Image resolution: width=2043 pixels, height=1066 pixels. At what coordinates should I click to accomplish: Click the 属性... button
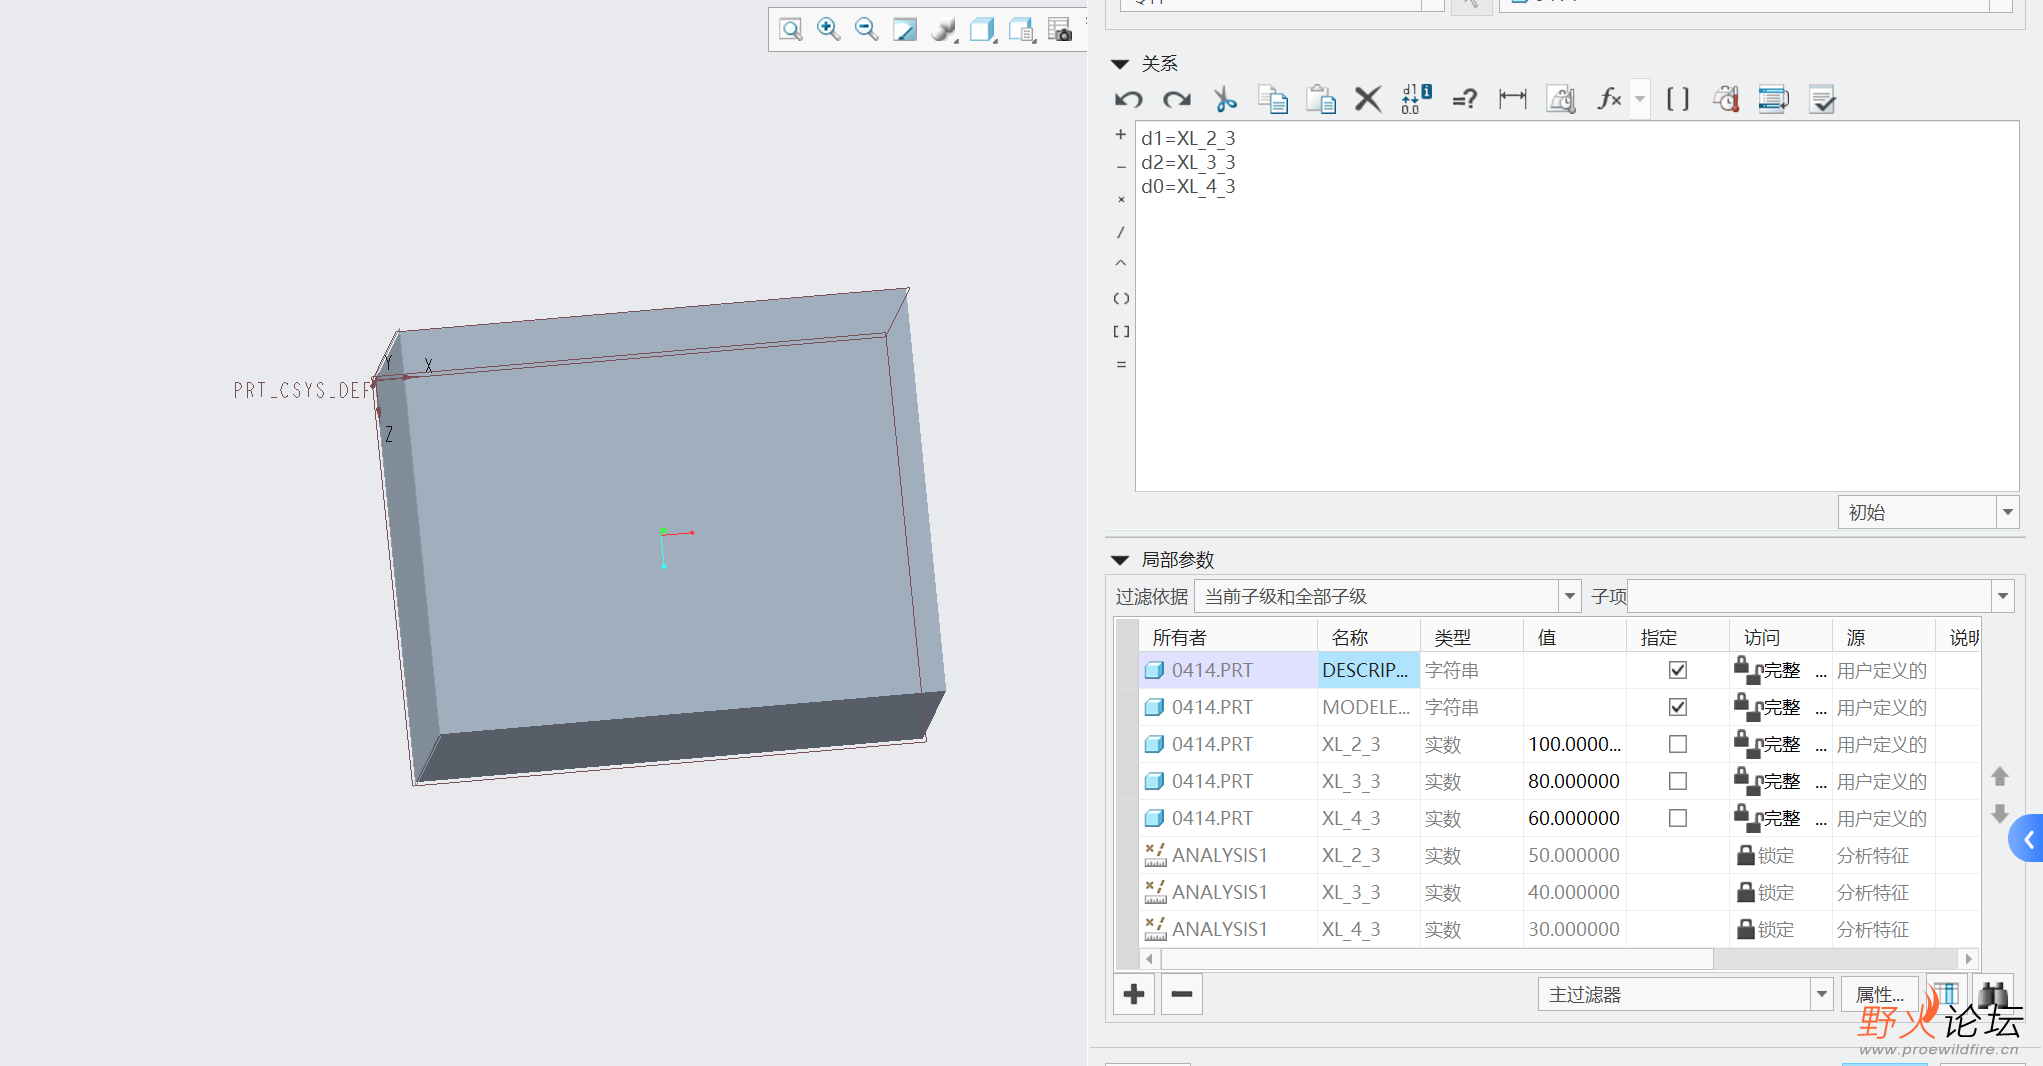point(1879,994)
